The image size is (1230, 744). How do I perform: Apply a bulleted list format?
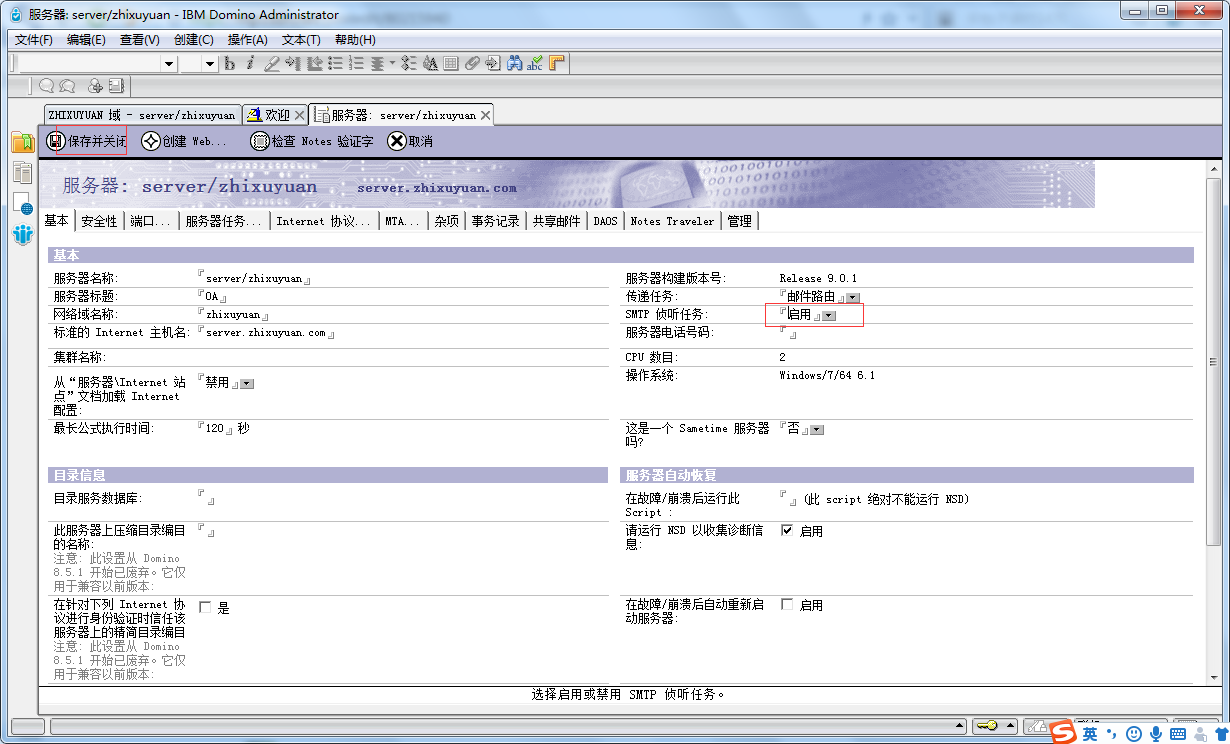[x=336, y=63]
